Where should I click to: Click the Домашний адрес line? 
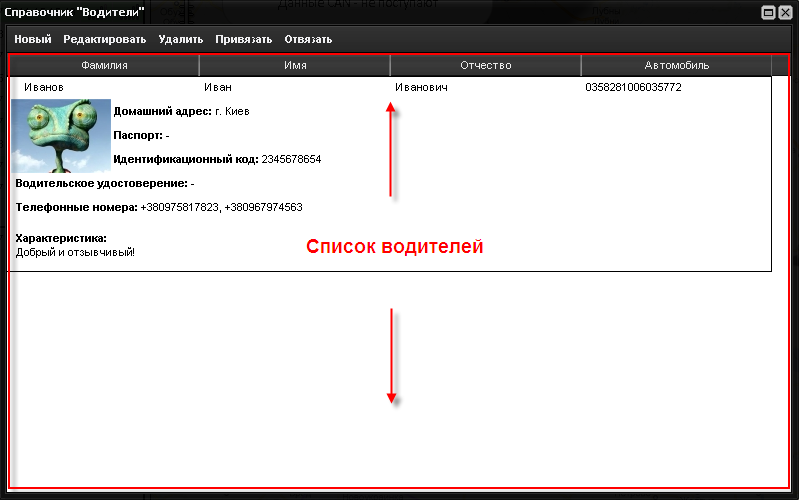click(x=181, y=112)
